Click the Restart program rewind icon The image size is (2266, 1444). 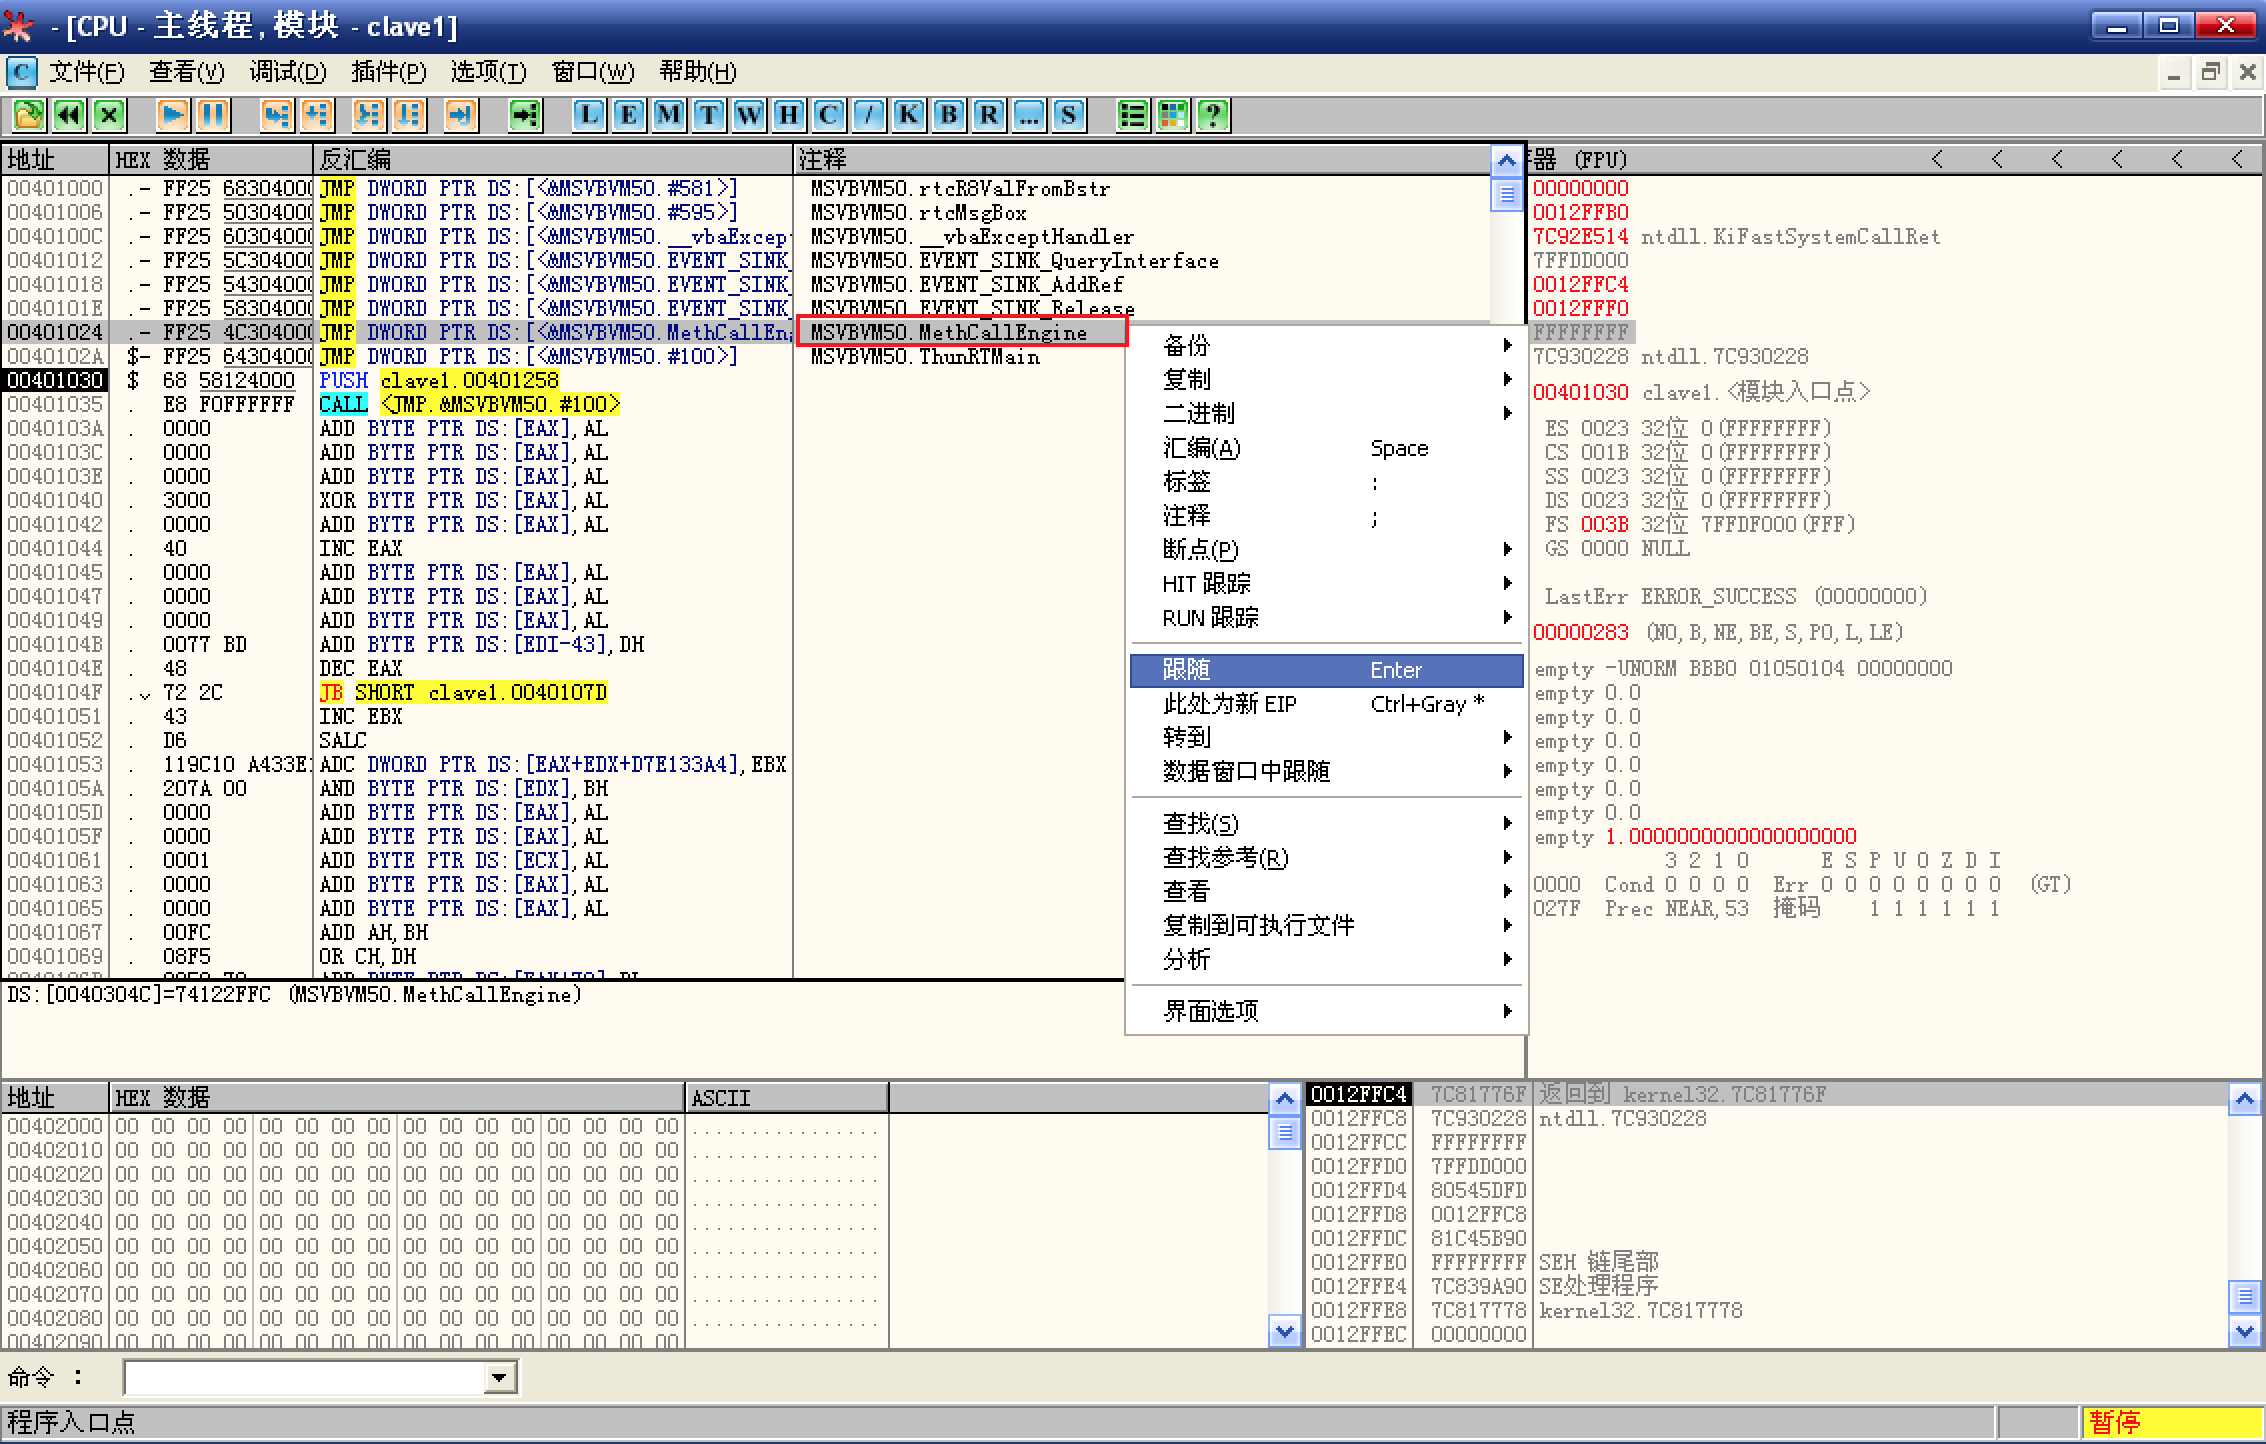point(69,115)
